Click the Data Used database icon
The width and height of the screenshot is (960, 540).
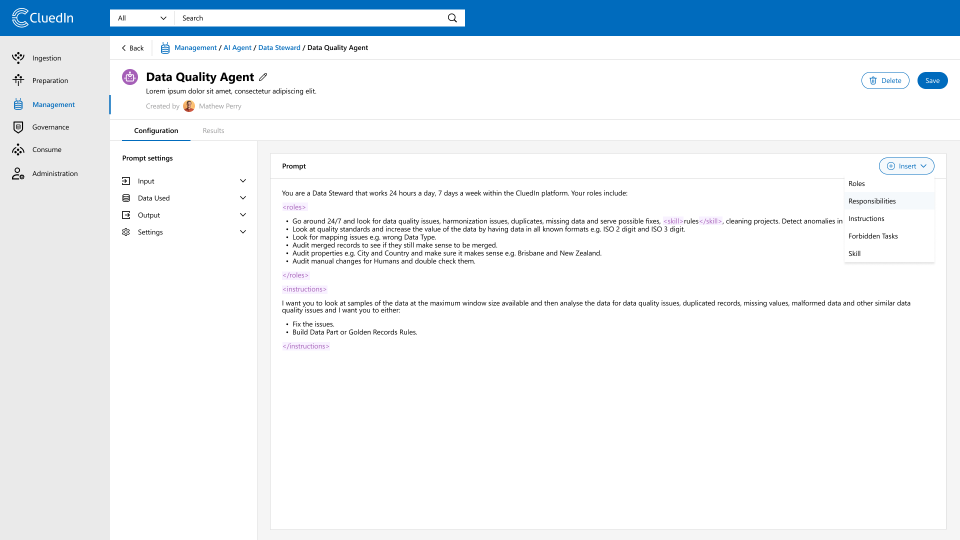(126, 198)
